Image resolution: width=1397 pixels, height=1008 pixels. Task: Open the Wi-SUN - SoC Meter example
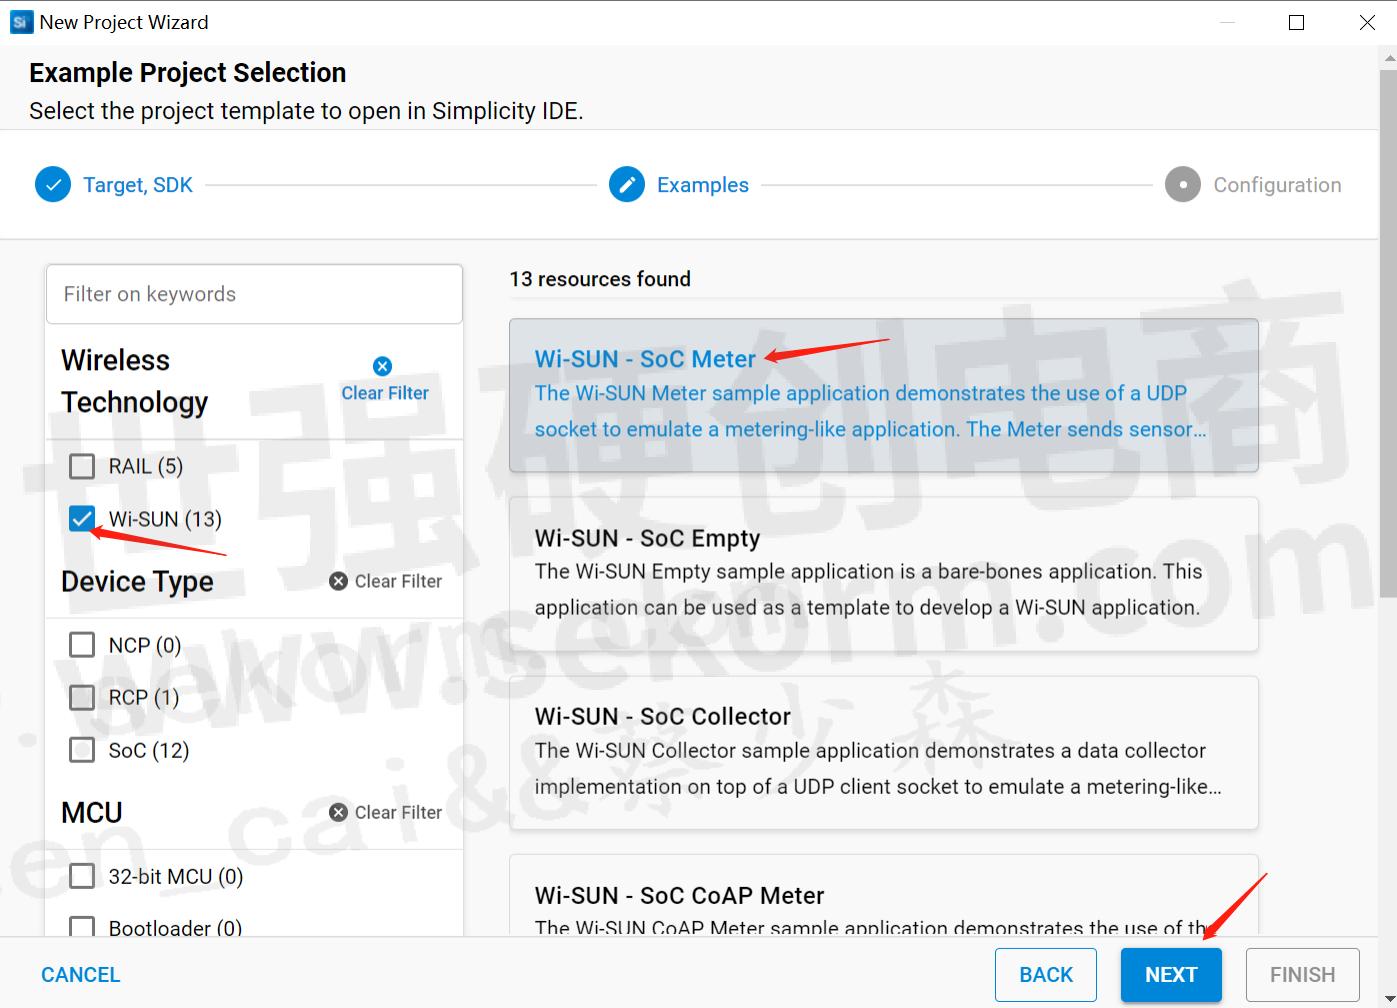pyautogui.click(x=883, y=395)
